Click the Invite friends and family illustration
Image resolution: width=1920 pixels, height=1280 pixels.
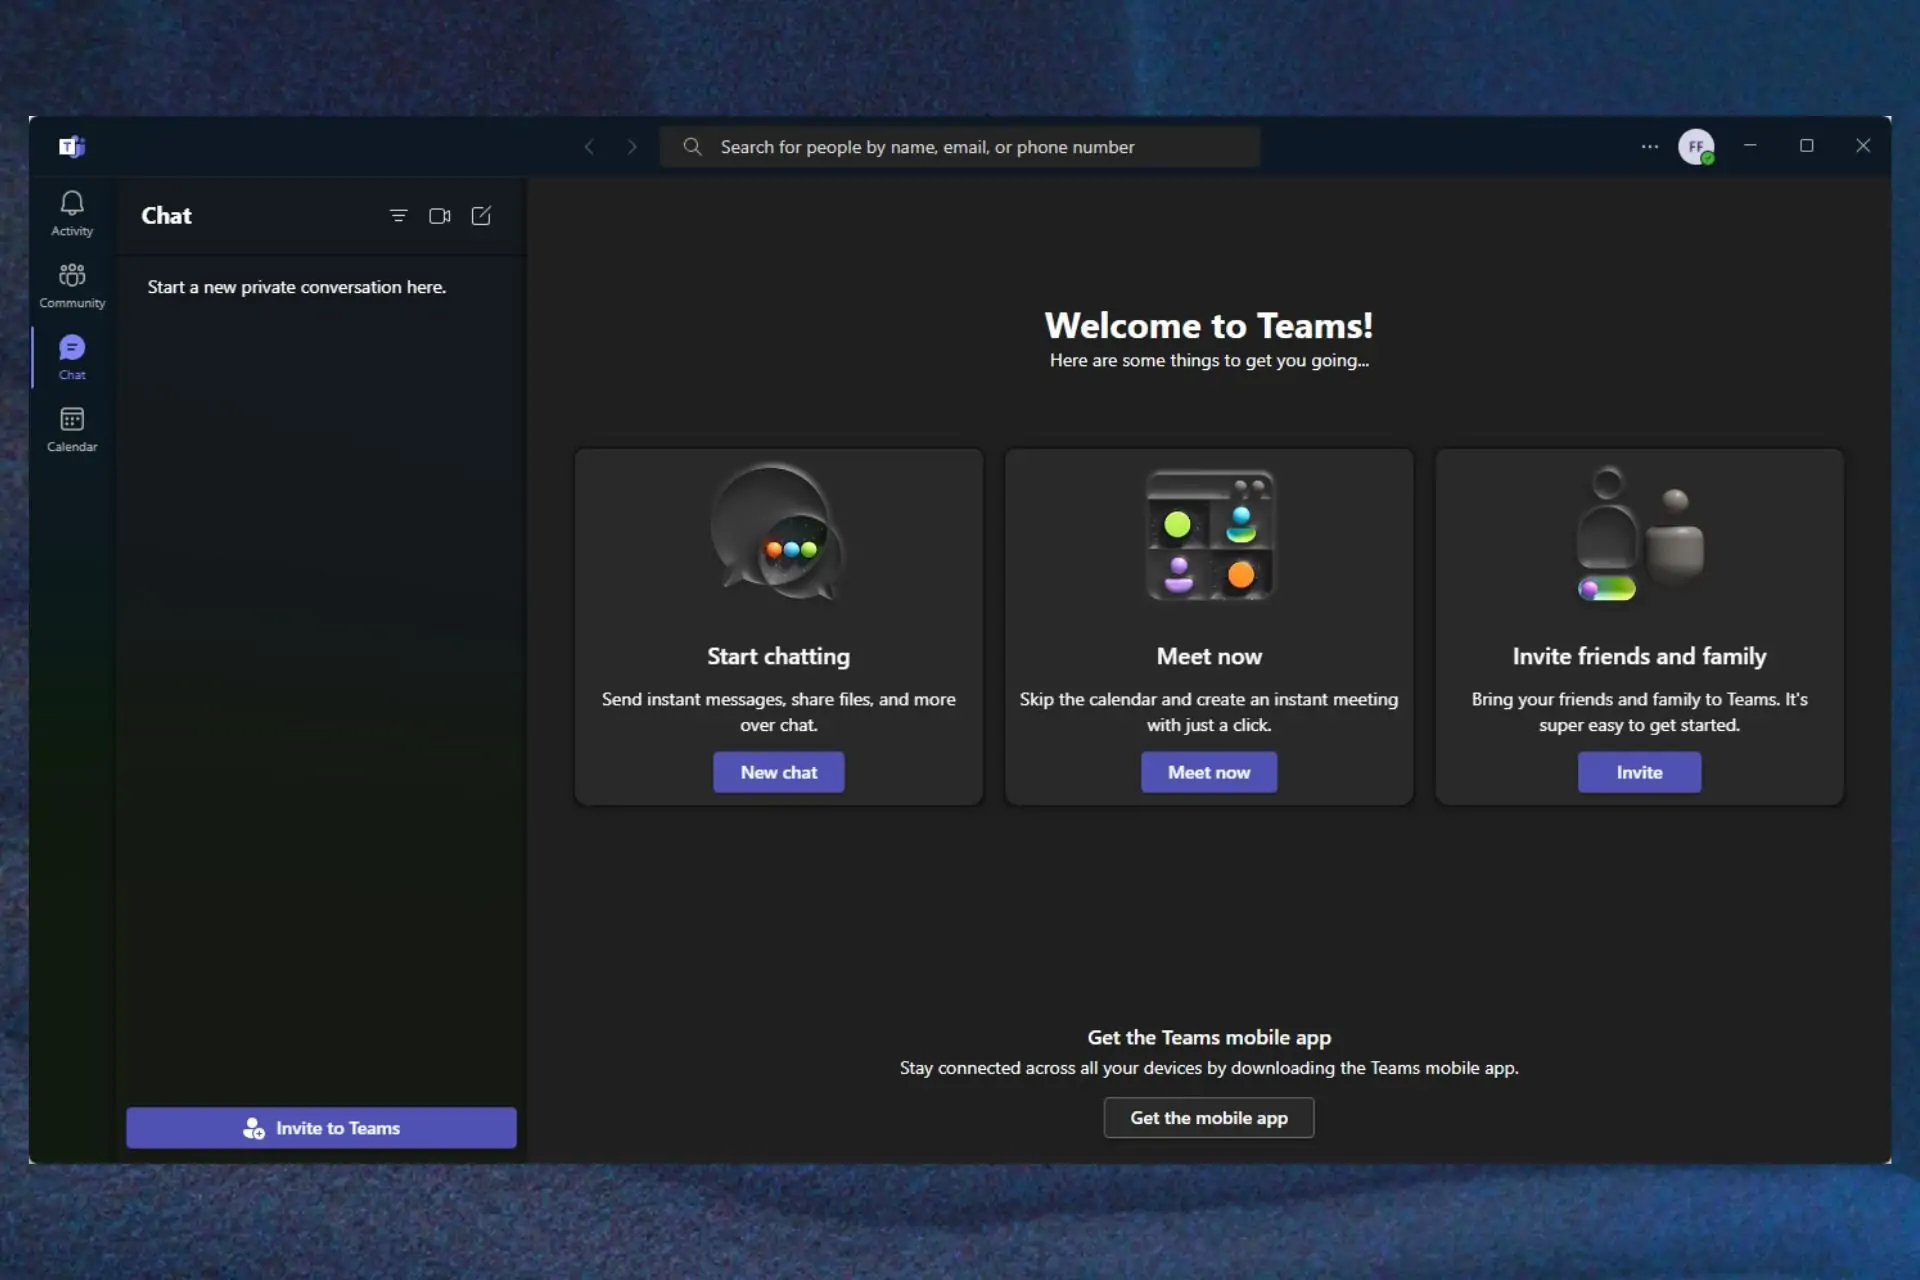[x=1640, y=533]
